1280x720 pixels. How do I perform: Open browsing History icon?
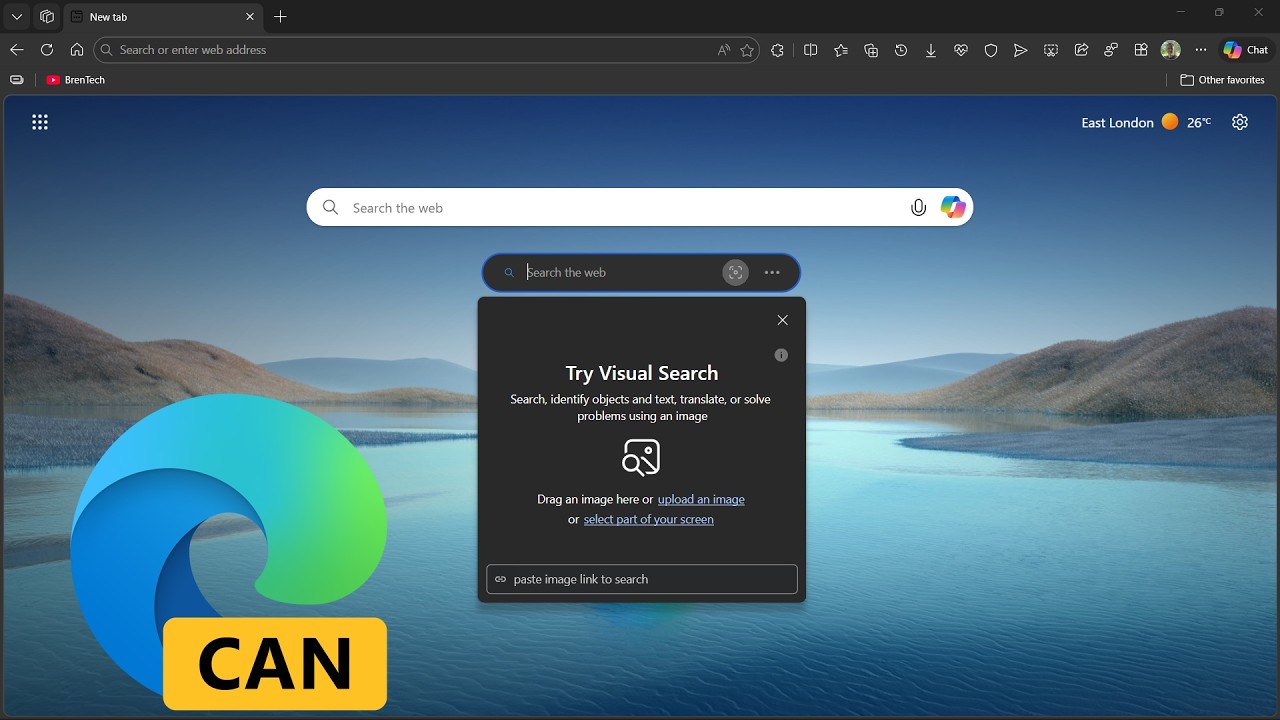click(901, 50)
